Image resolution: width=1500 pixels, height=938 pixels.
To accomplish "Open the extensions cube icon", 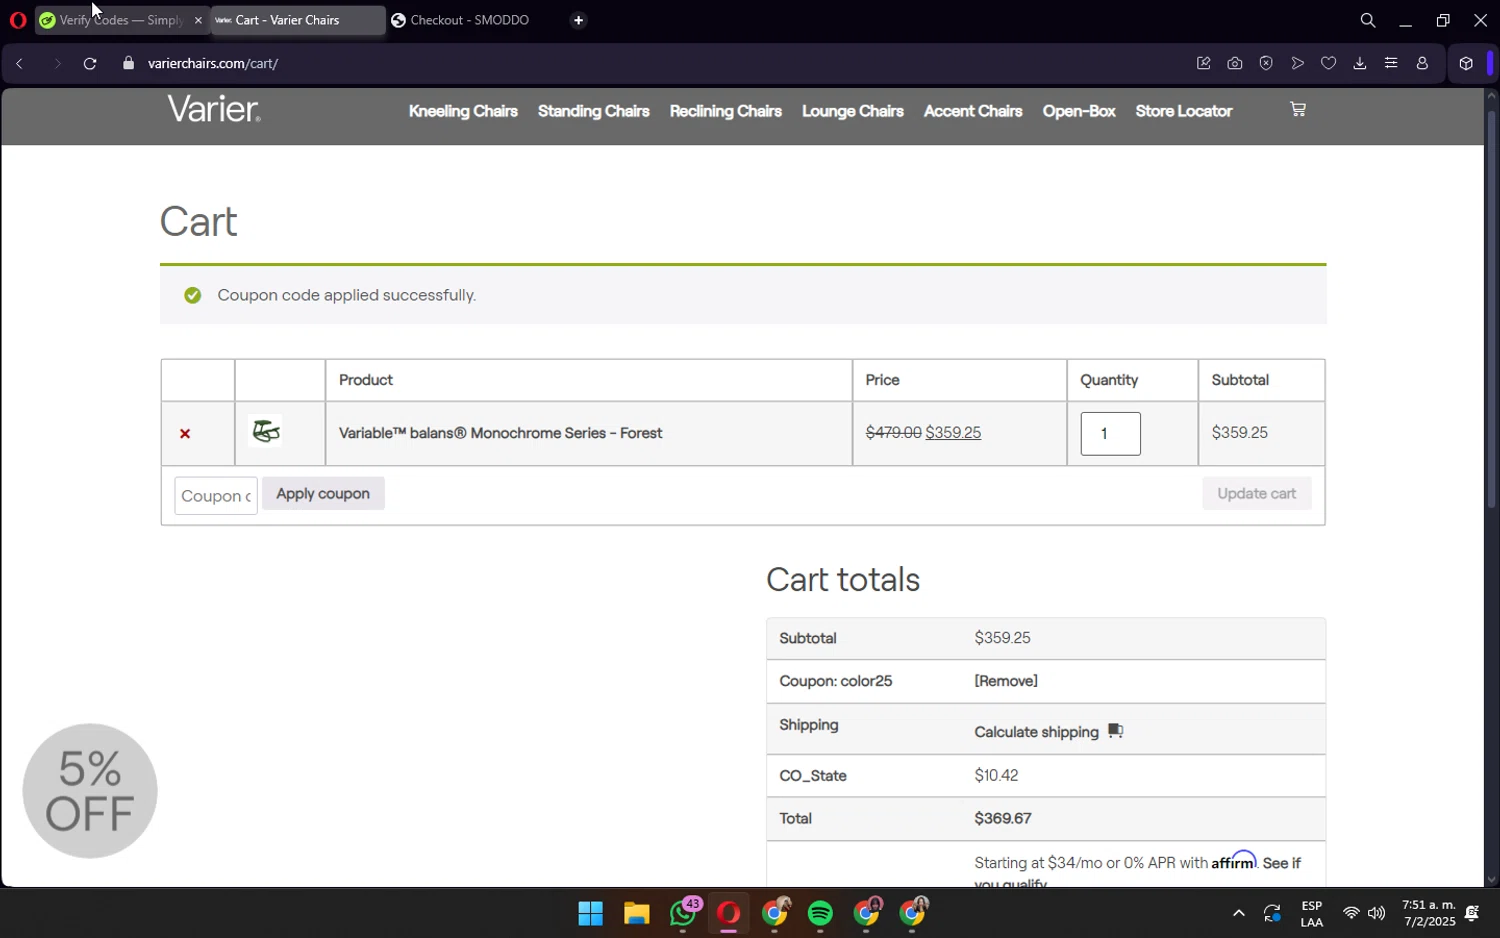I will [x=1466, y=63].
